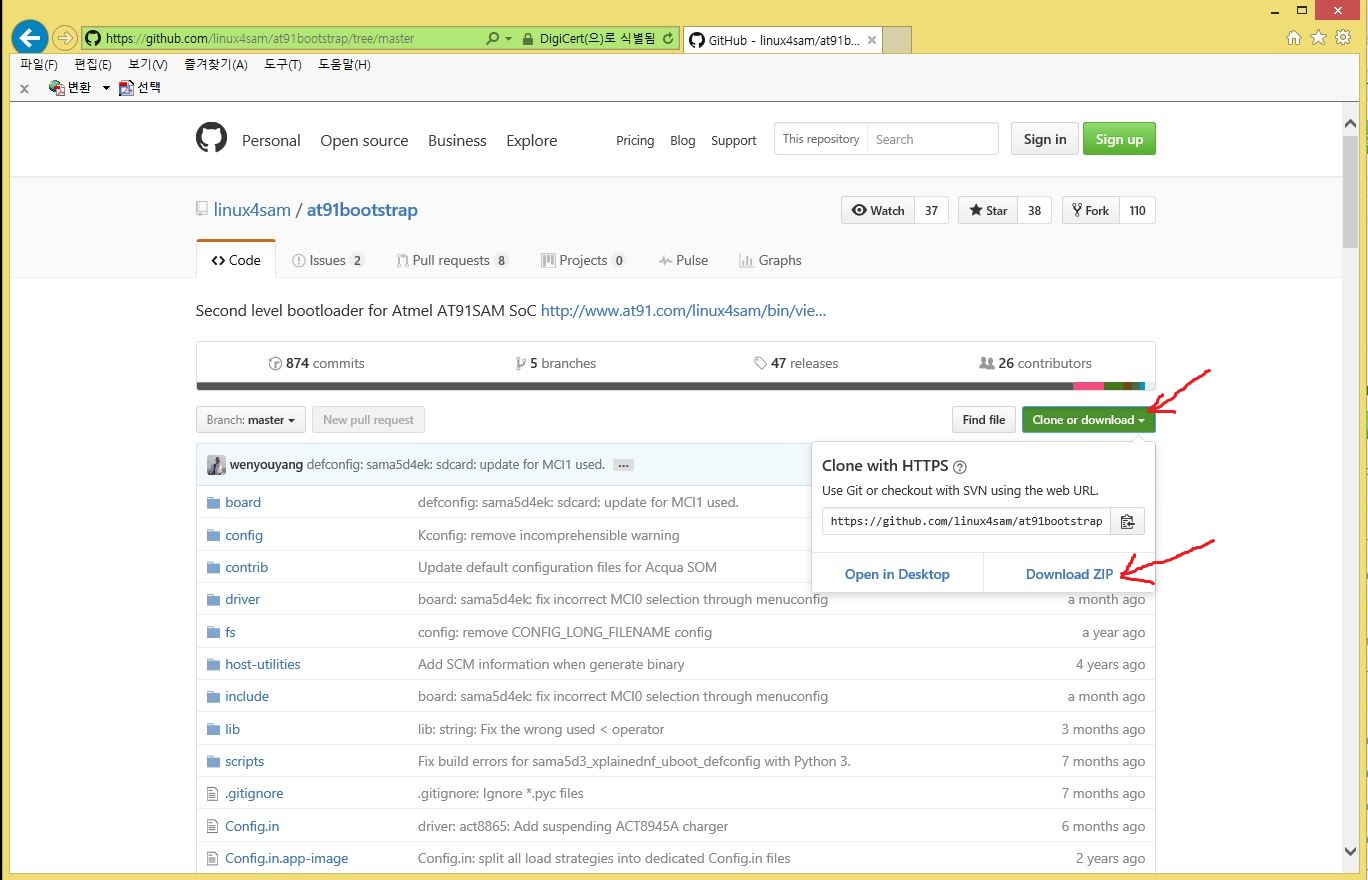Click the repository search input field
The height and width of the screenshot is (880, 1368).
(932, 139)
